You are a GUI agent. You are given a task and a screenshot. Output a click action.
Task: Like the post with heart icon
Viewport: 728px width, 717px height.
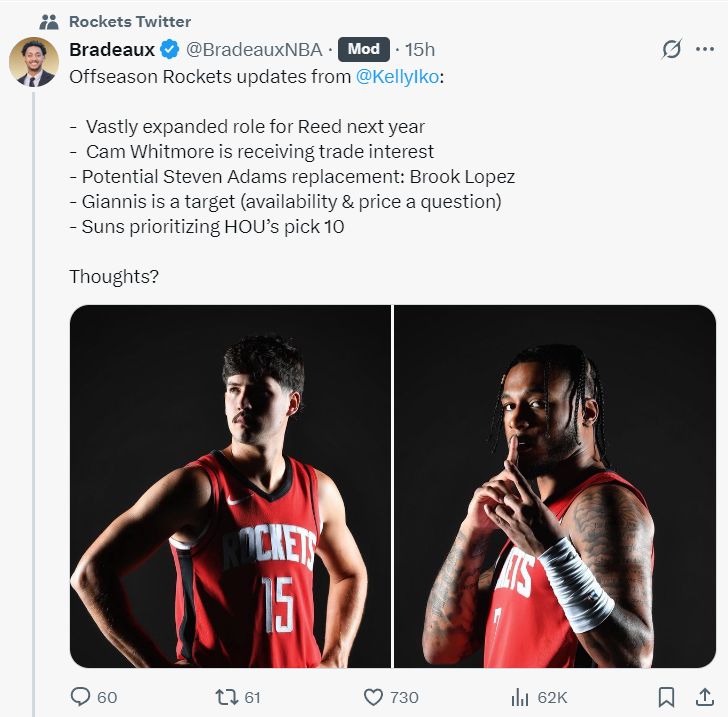point(373,697)
